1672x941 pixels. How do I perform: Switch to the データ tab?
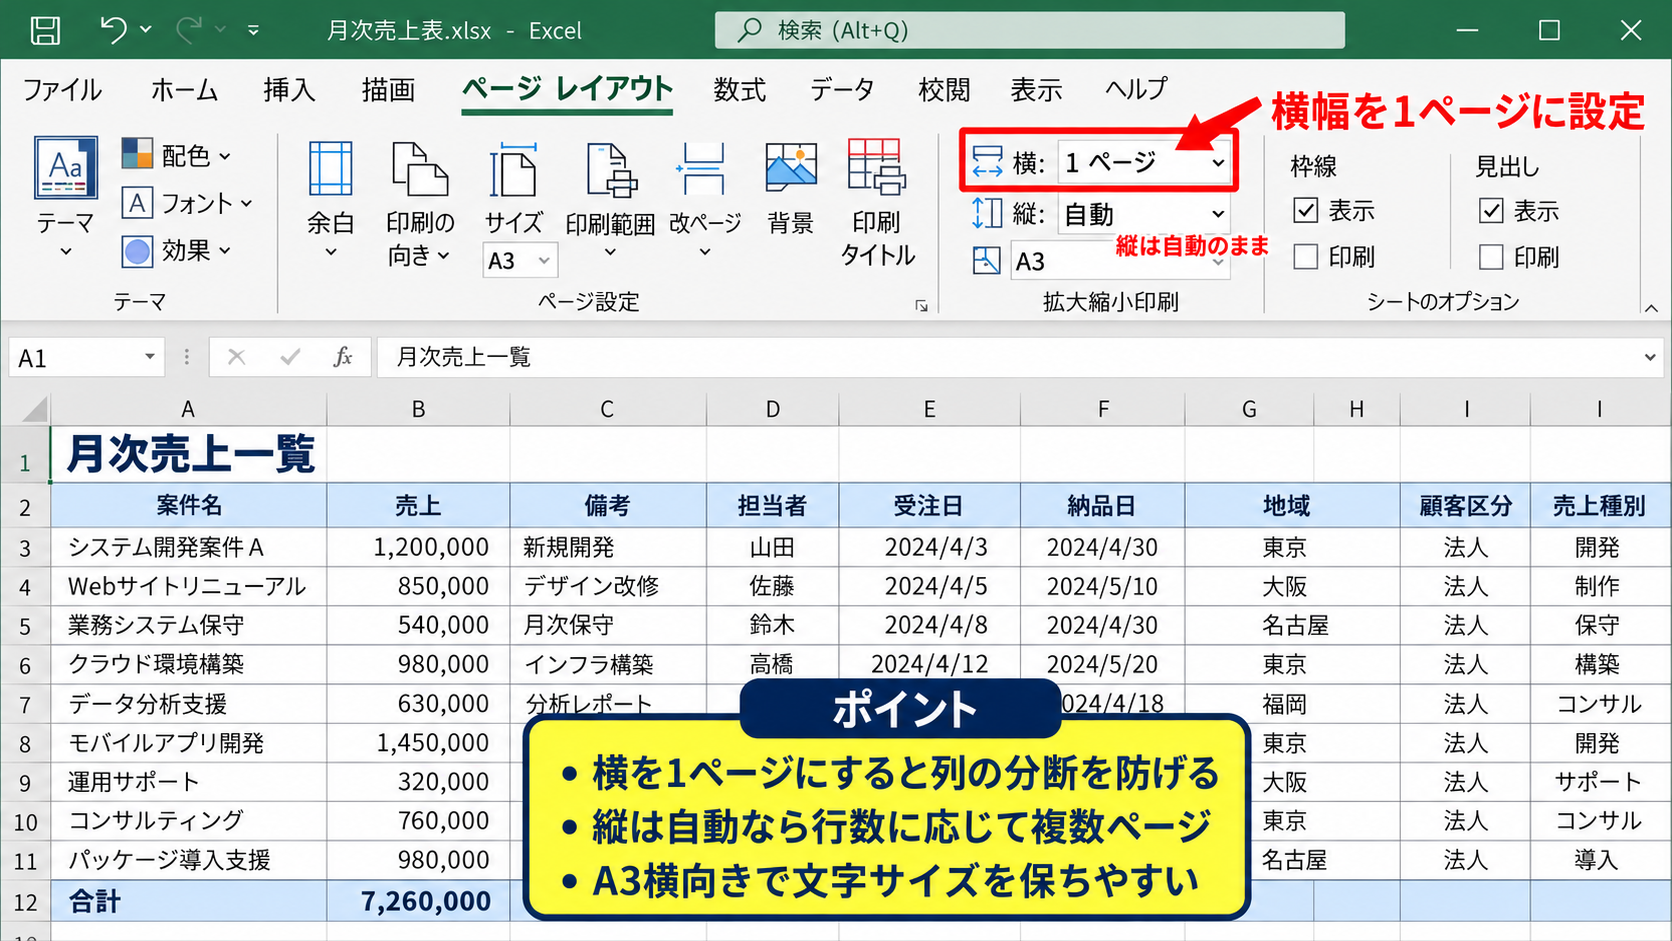(842, 90)
